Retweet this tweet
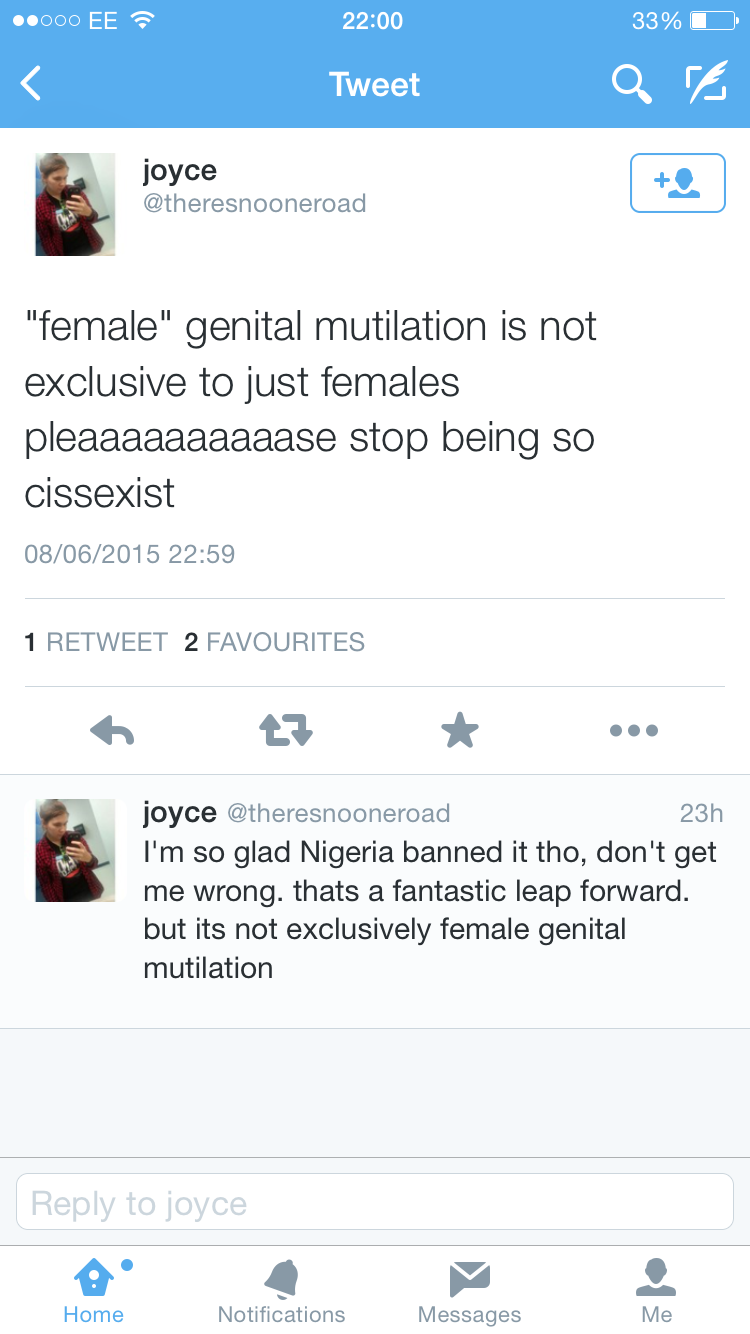Screen dimensions: 750x1334 [286, 731]
